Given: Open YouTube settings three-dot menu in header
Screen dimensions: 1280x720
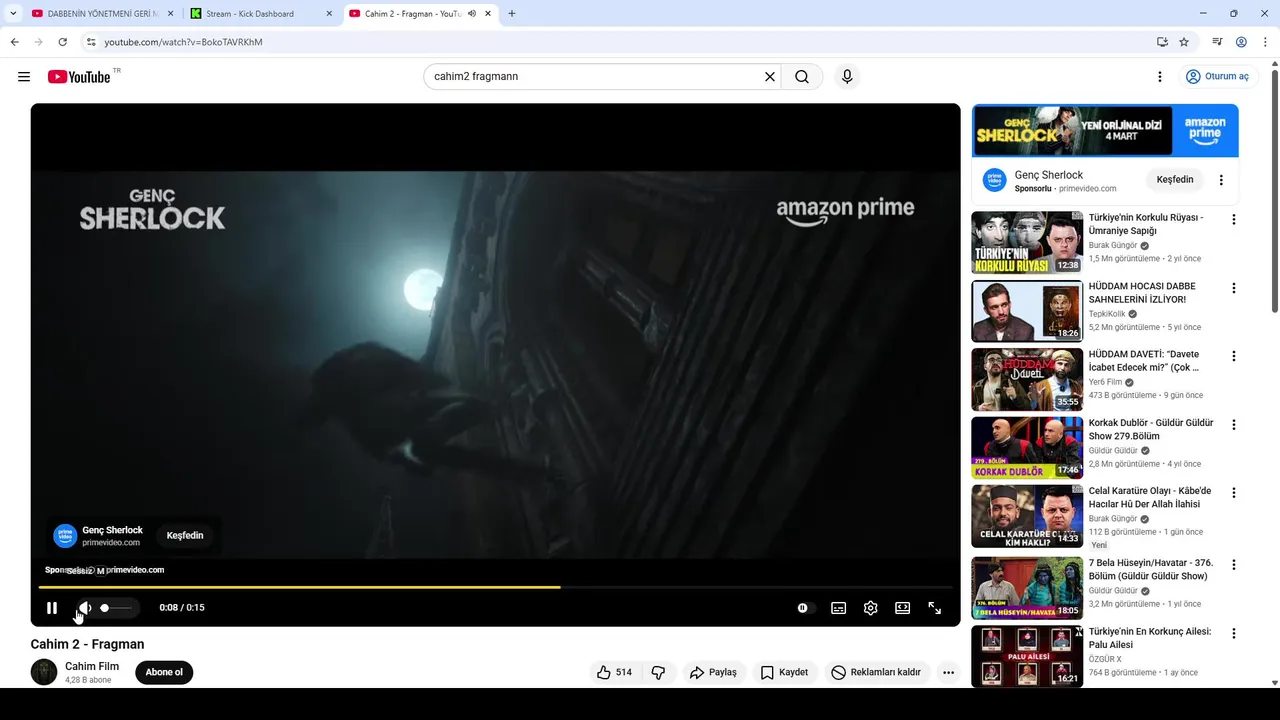Looking at the screenshot, I should pyautogui.click(x=1160, y=77).
